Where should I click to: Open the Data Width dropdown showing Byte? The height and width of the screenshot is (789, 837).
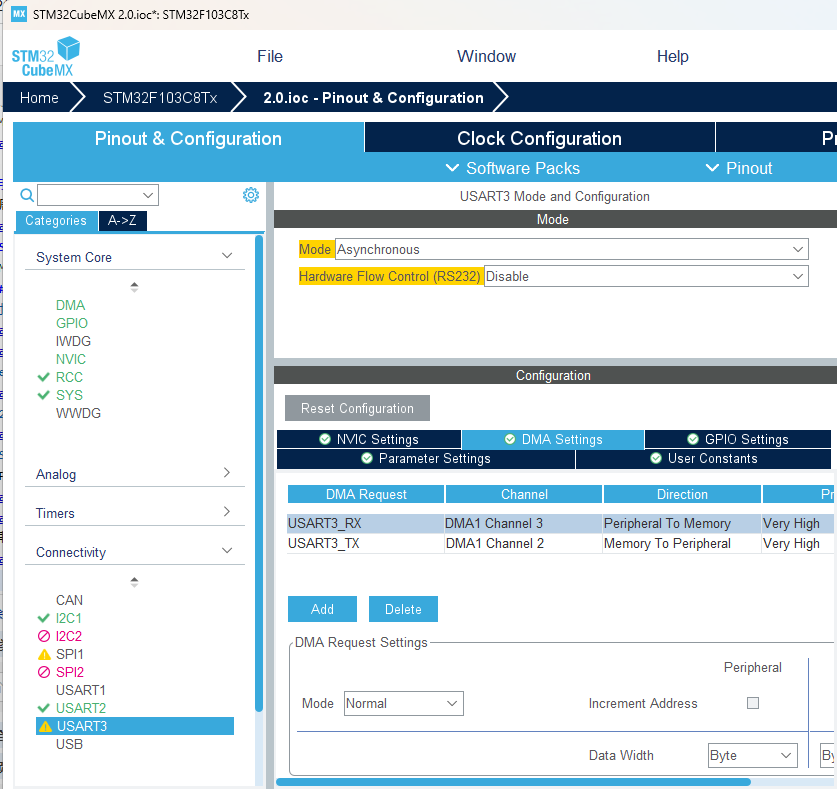(x=753, y=755)
